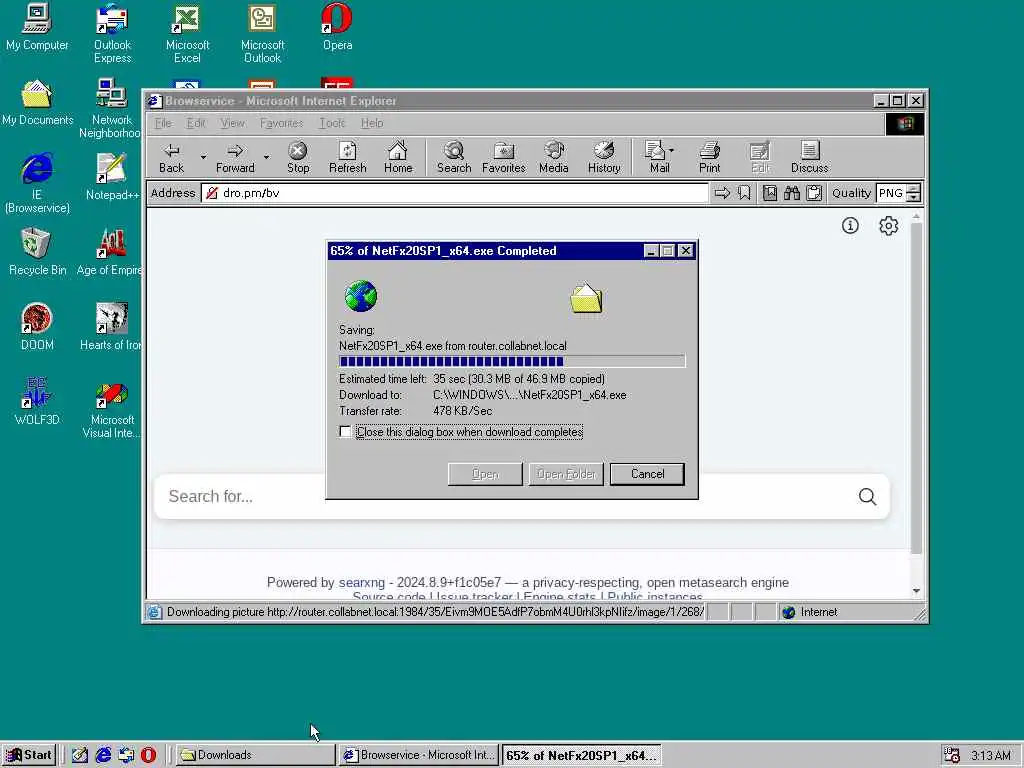Click the Forward toolbar button
The image size is (1024, 768).
point(235,157)
